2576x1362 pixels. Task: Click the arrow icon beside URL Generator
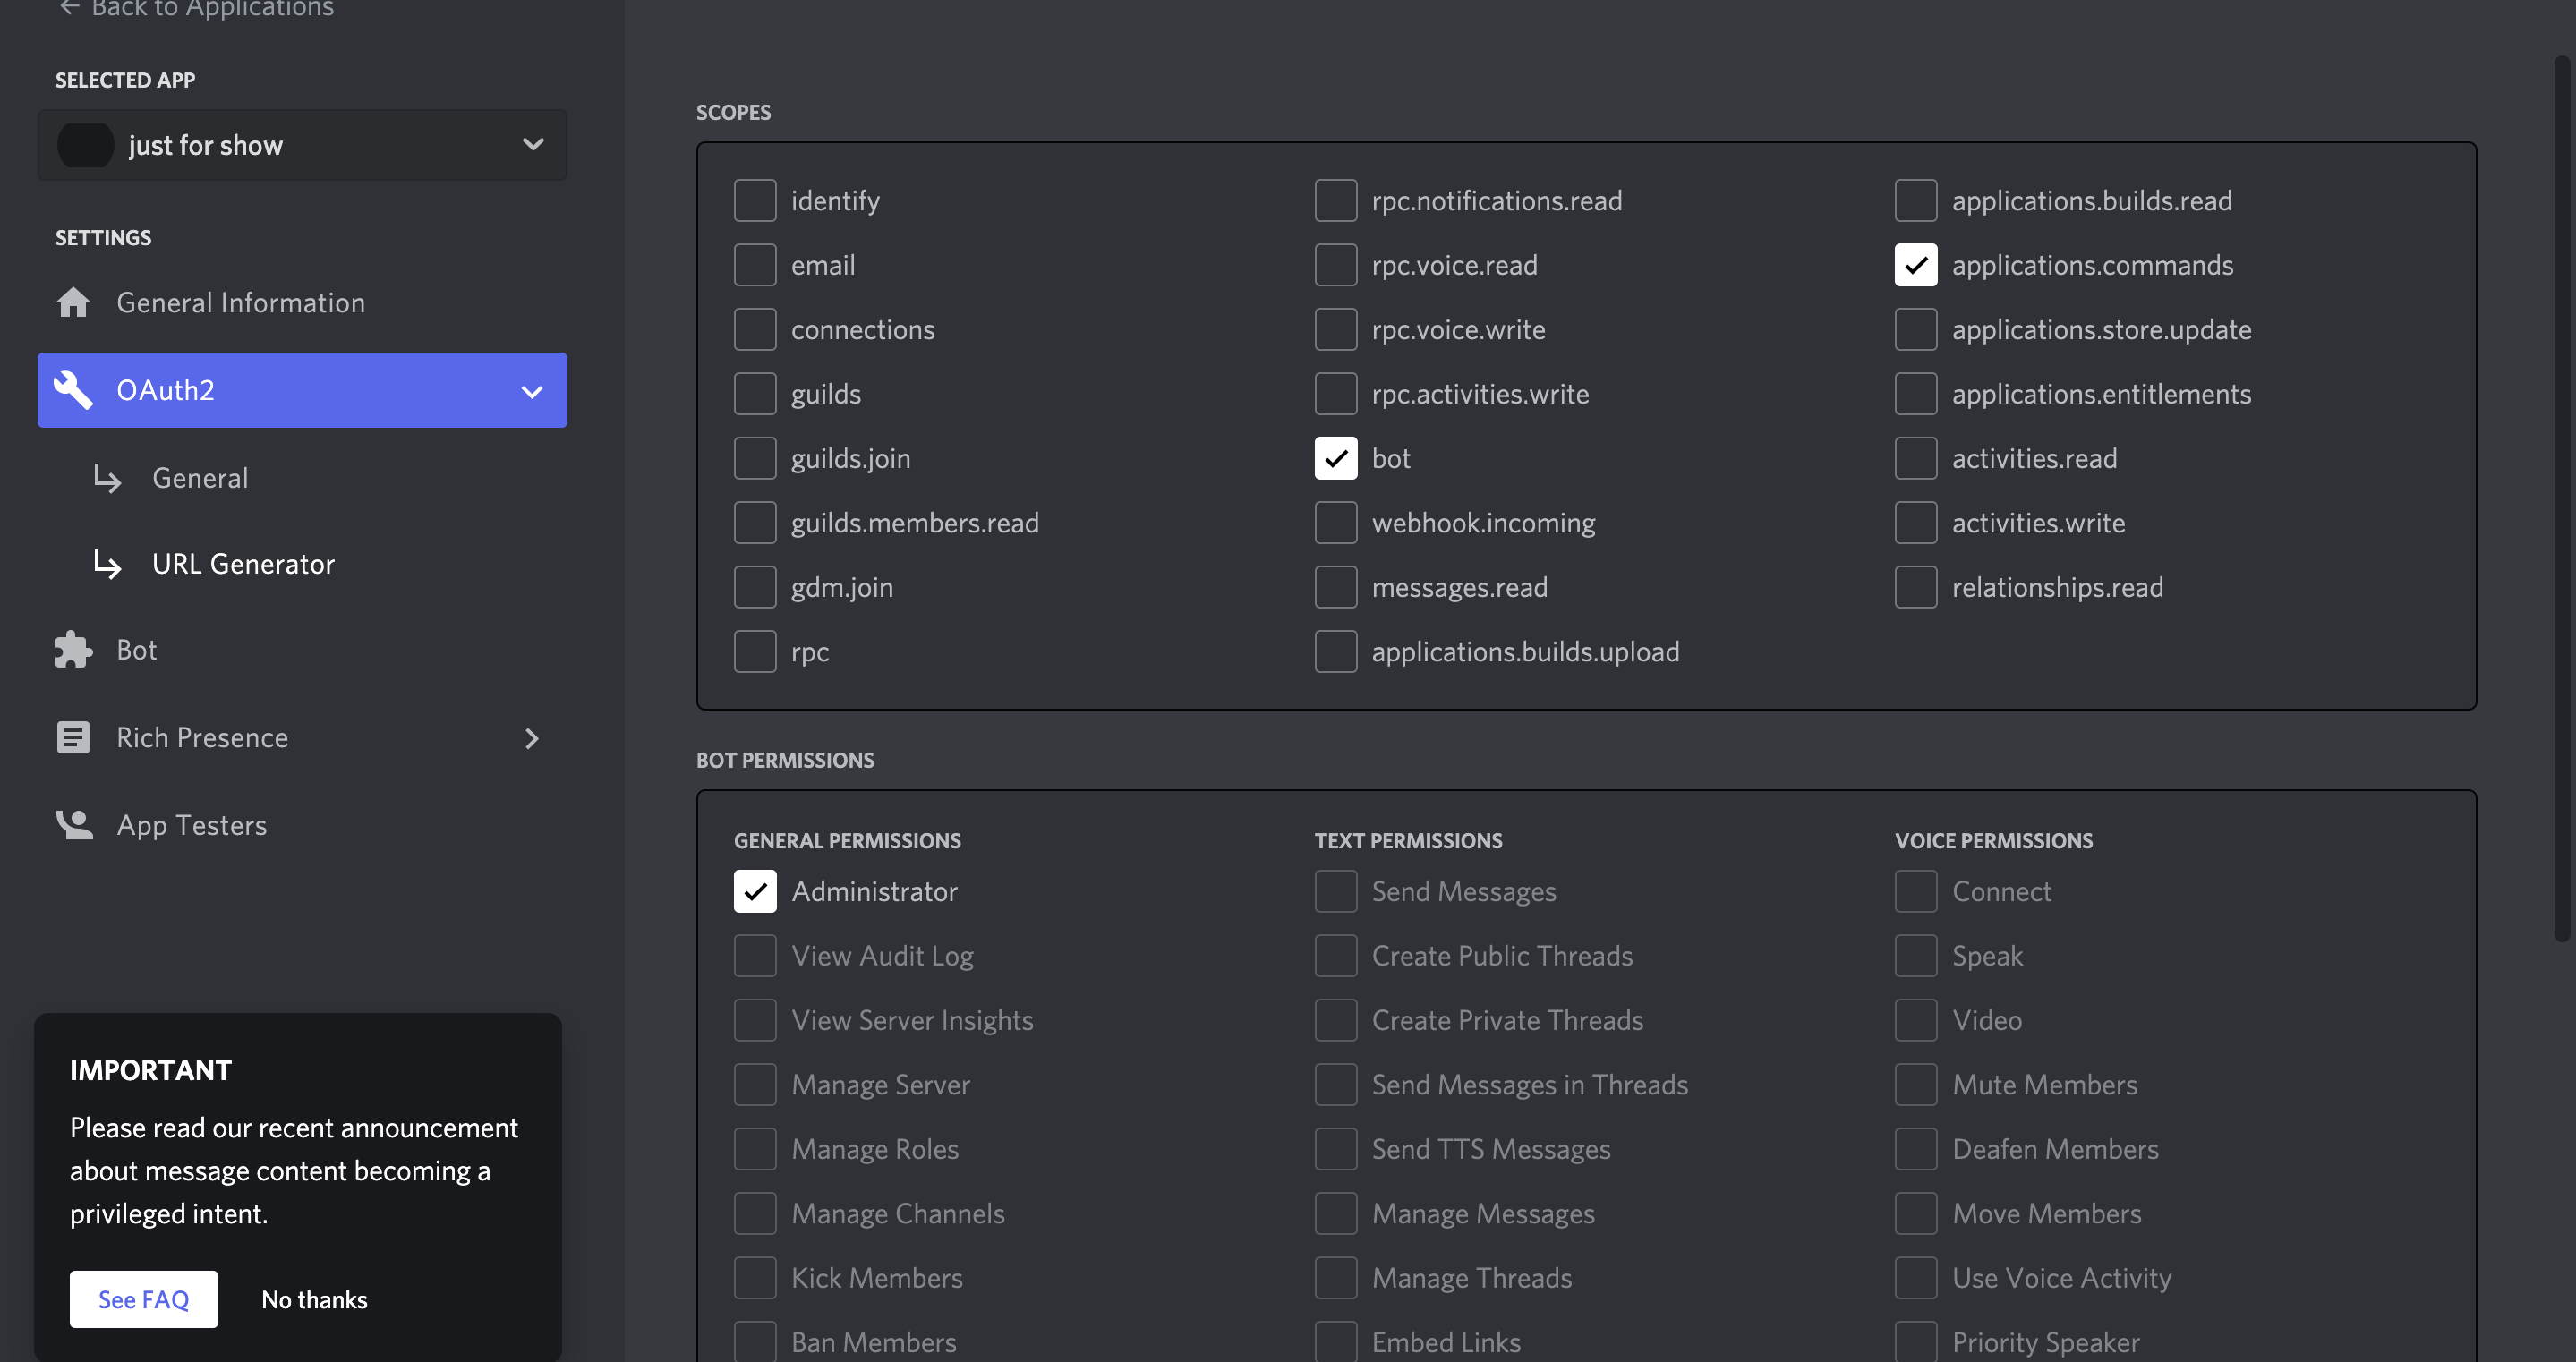click(107, 565)
